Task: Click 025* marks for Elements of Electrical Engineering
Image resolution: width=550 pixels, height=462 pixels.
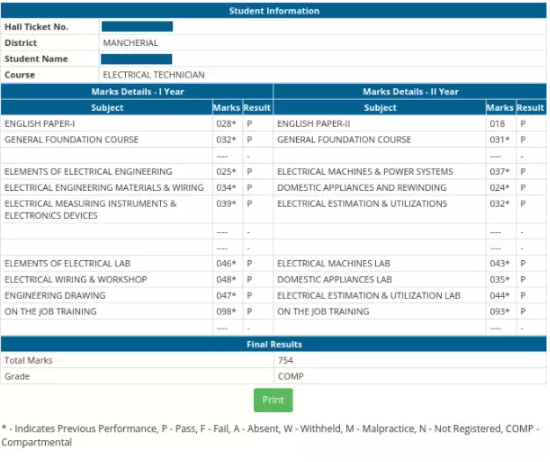Action: point(226,172)
